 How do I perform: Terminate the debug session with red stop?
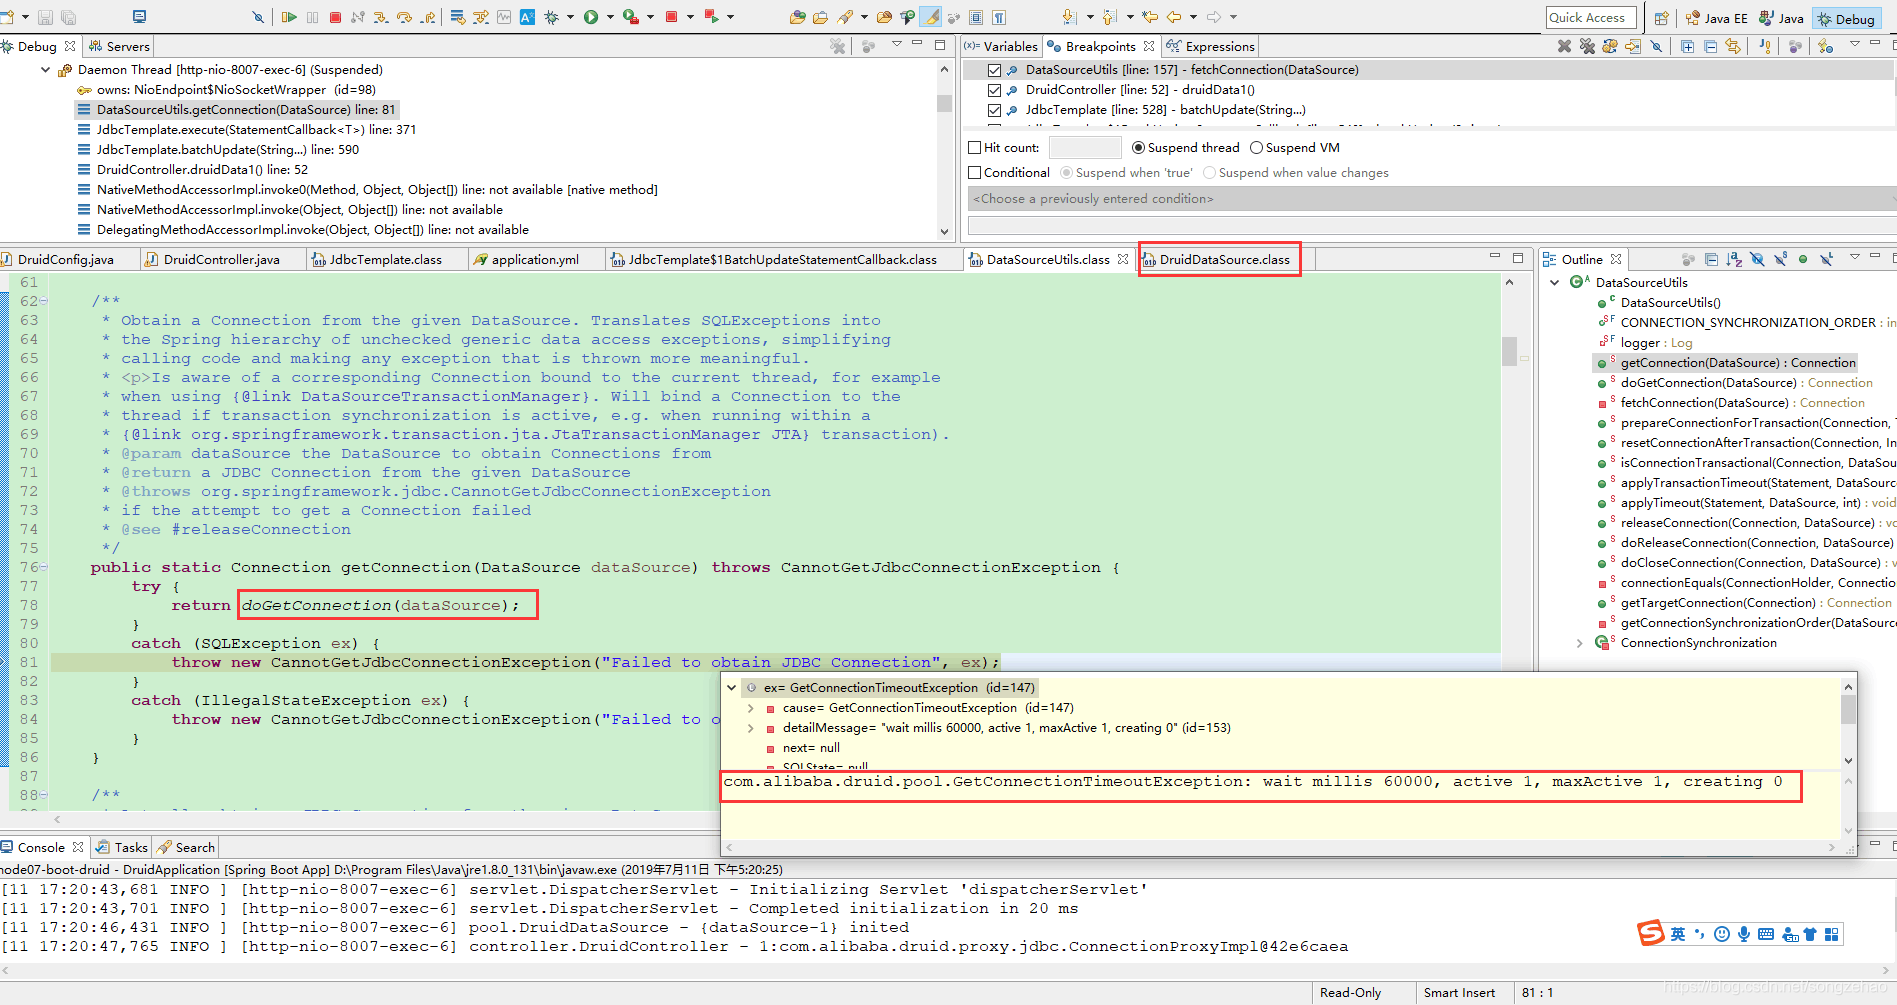click(335, 17)
